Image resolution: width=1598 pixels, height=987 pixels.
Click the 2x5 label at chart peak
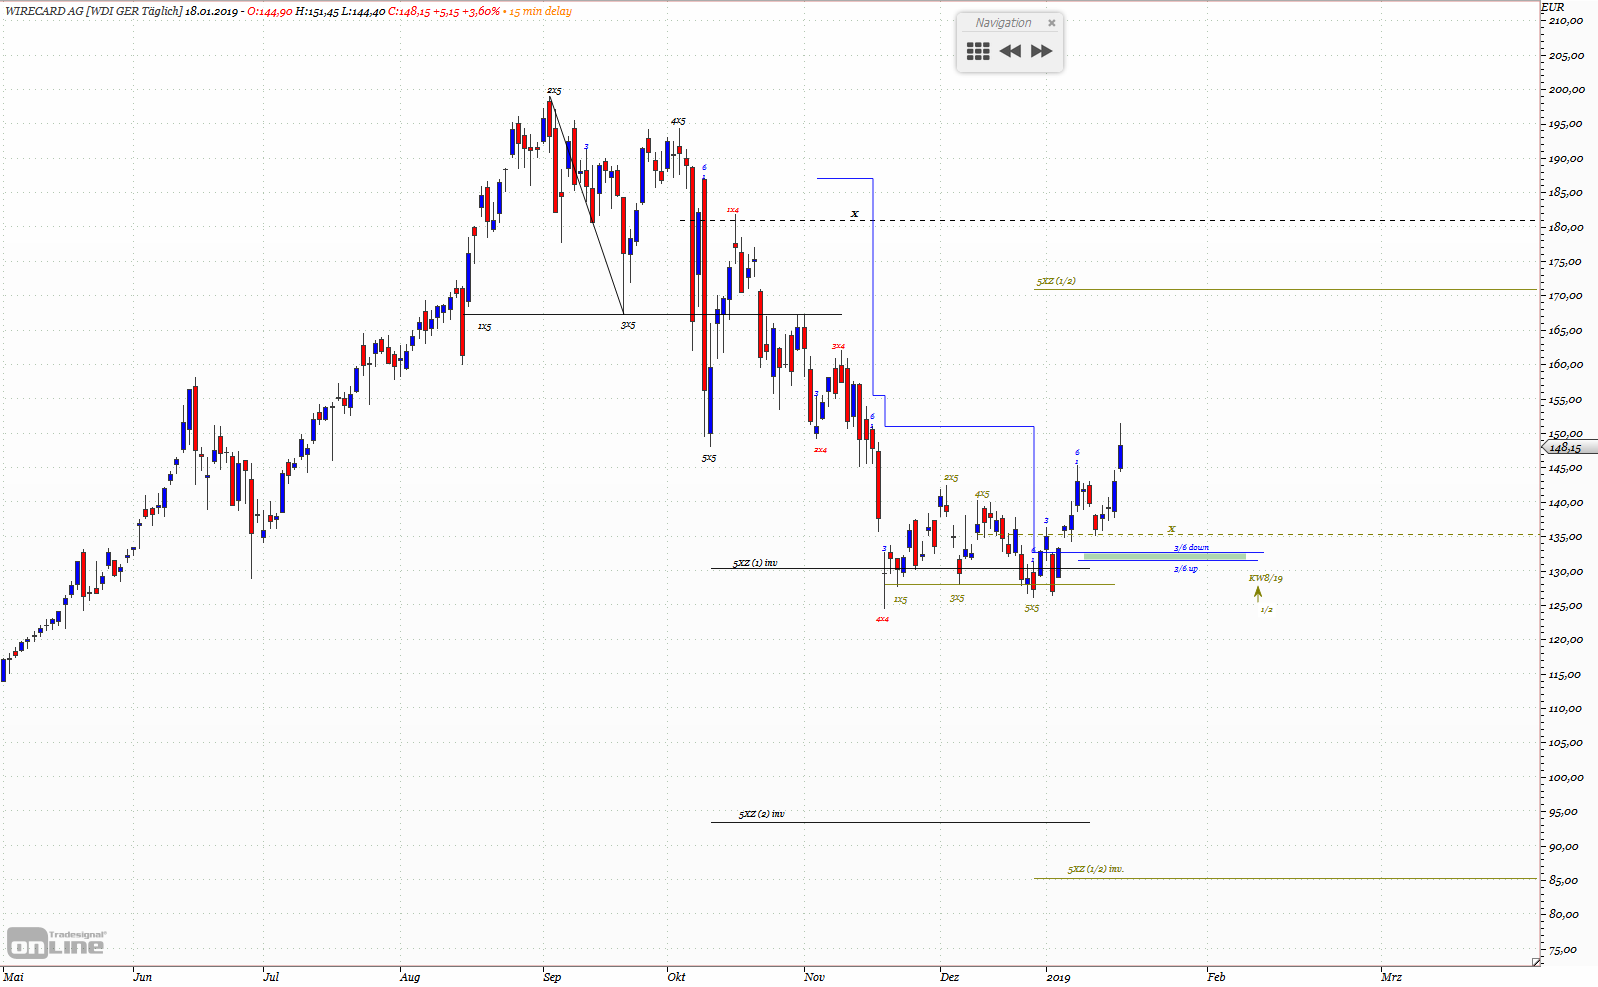[554, 91]
